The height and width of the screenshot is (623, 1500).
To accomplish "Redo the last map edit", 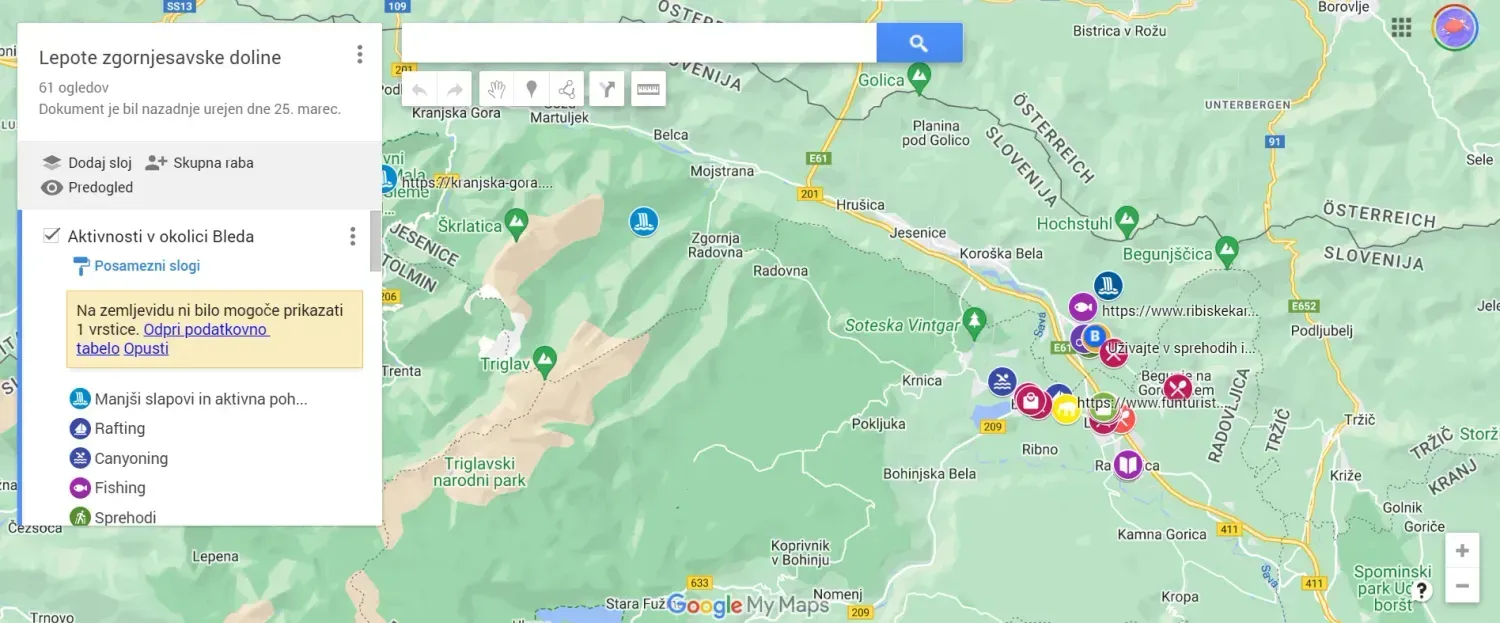I will [454, 90].
